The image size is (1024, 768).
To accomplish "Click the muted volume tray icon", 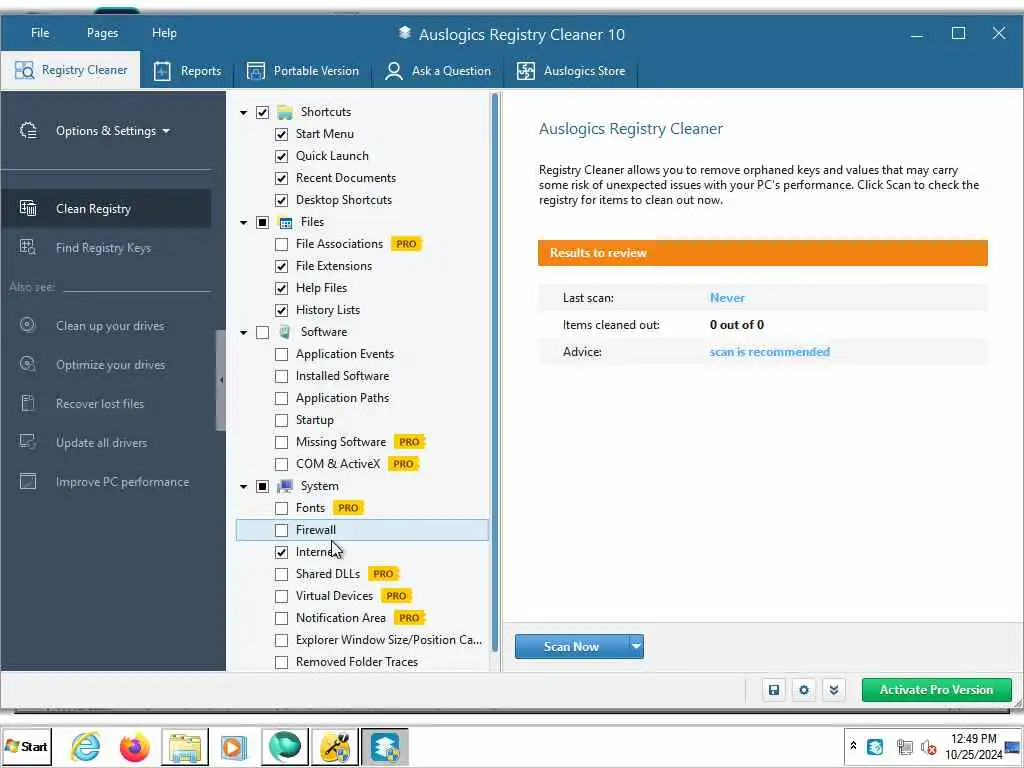I will pyautogui.click(x=928, y=746).
